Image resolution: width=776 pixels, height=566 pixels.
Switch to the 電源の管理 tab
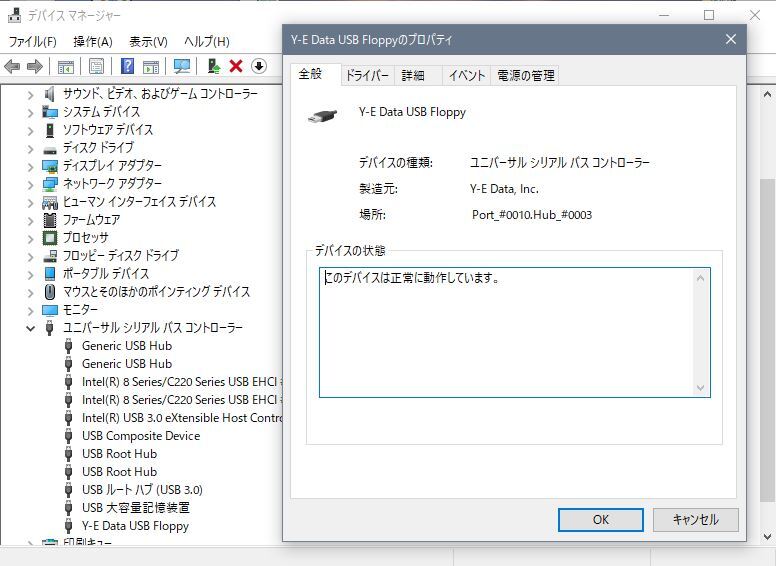coord(526,75)
